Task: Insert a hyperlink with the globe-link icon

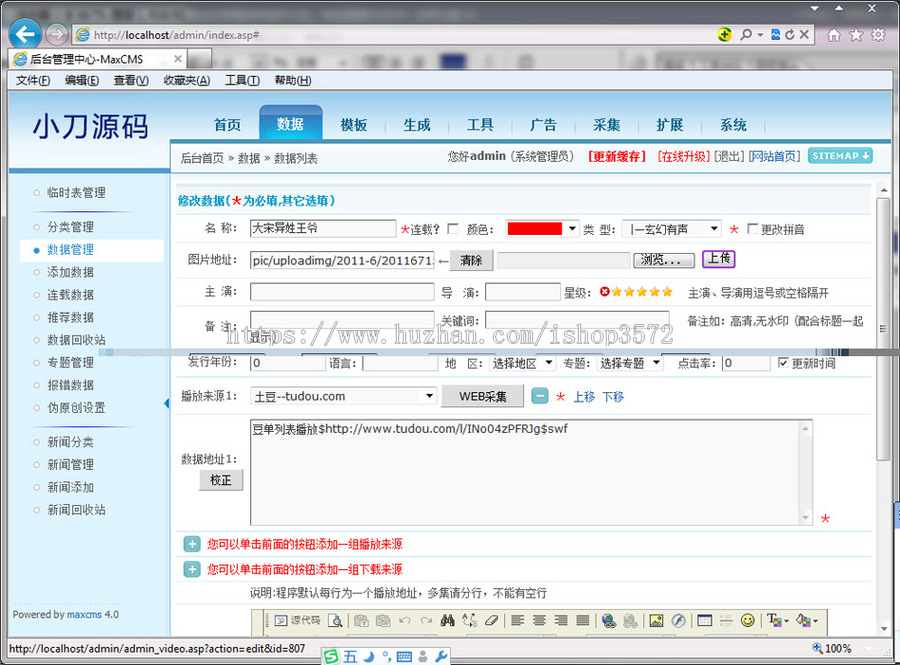Action: click(609, 620)
